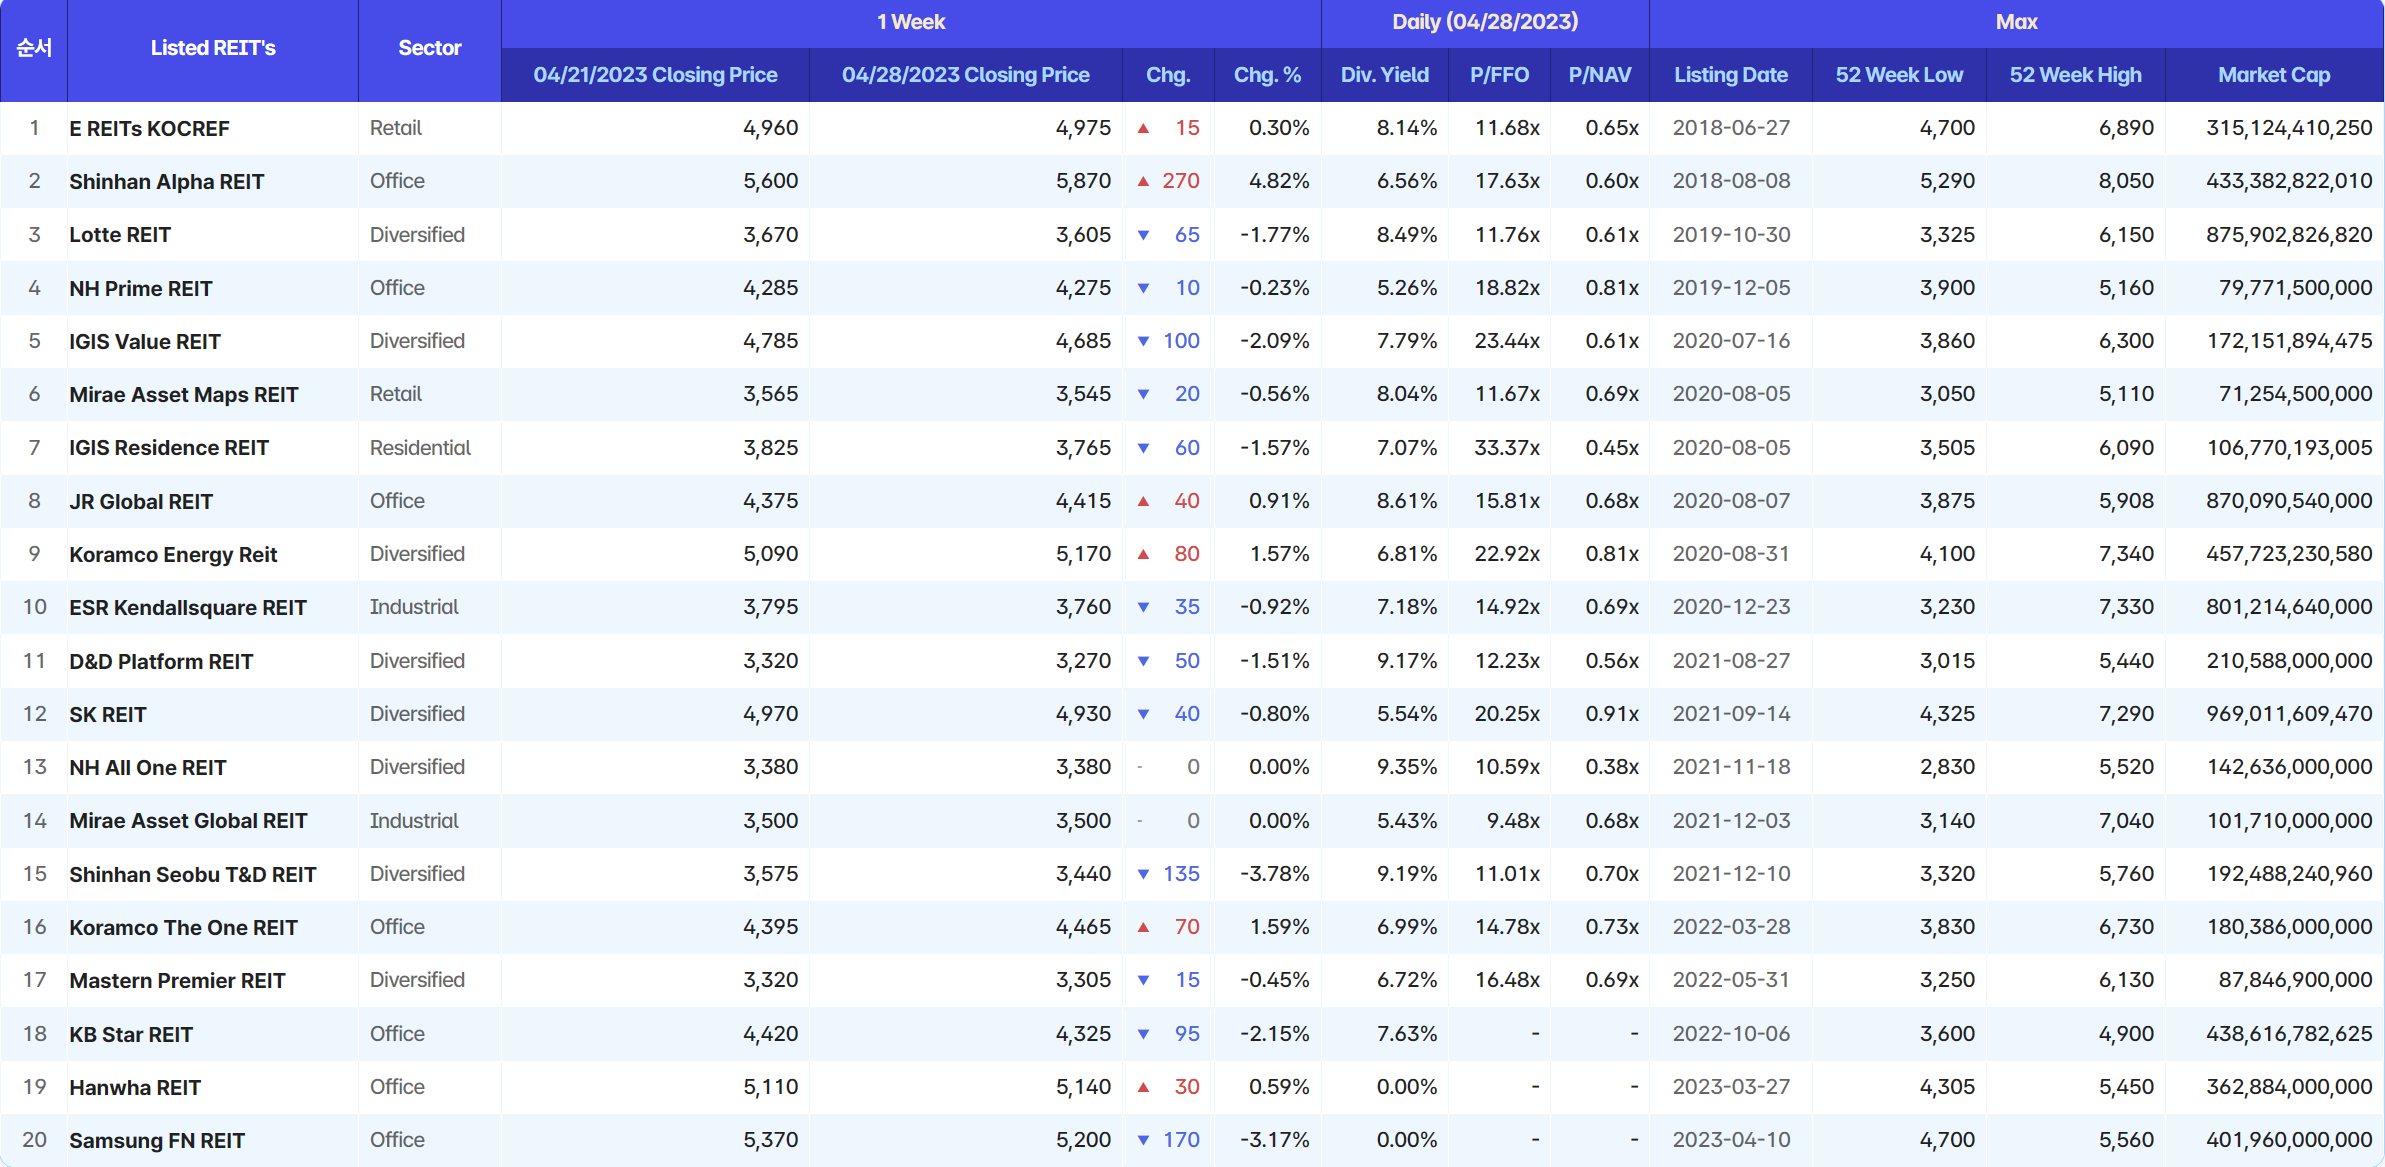
Task: Click the 9.35% dividend yield value
Action: (x=1407, y=767)
